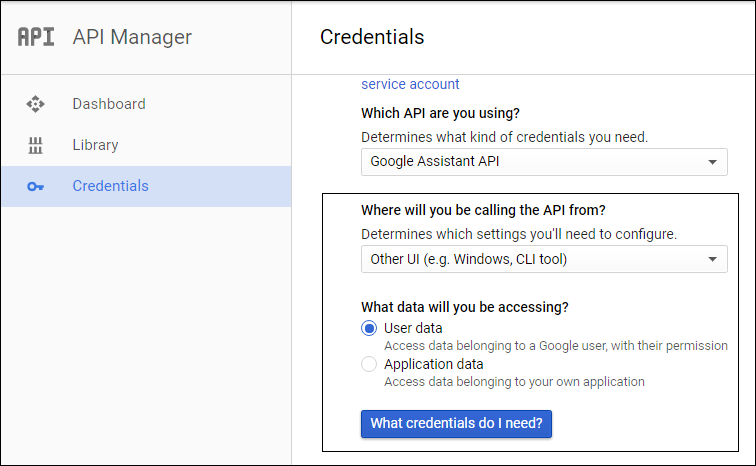
Task: Click the Credentials page heading
Action: point(372,37)
